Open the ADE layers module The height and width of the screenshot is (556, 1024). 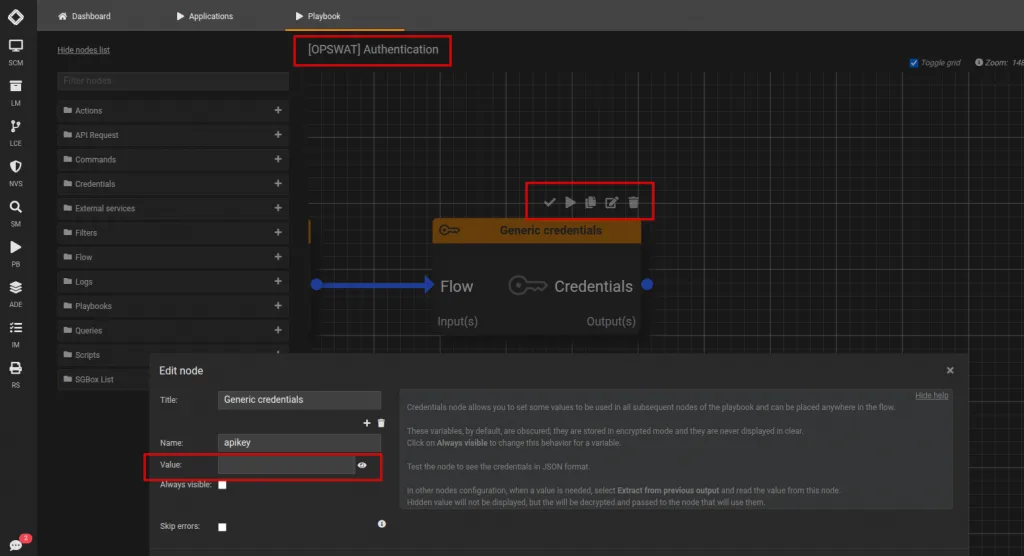(16, 294)
